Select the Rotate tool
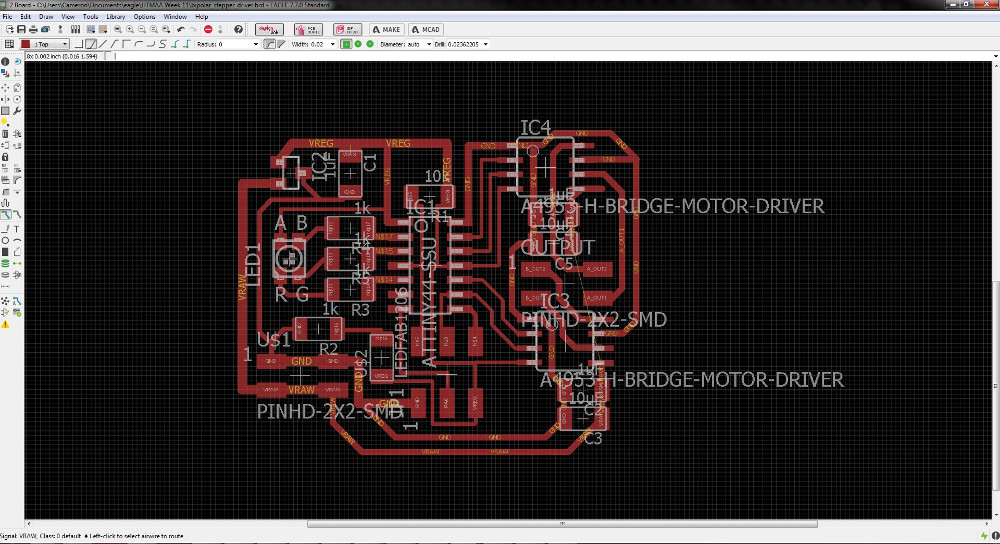1000x544 pixels. (x=17, y=99)
